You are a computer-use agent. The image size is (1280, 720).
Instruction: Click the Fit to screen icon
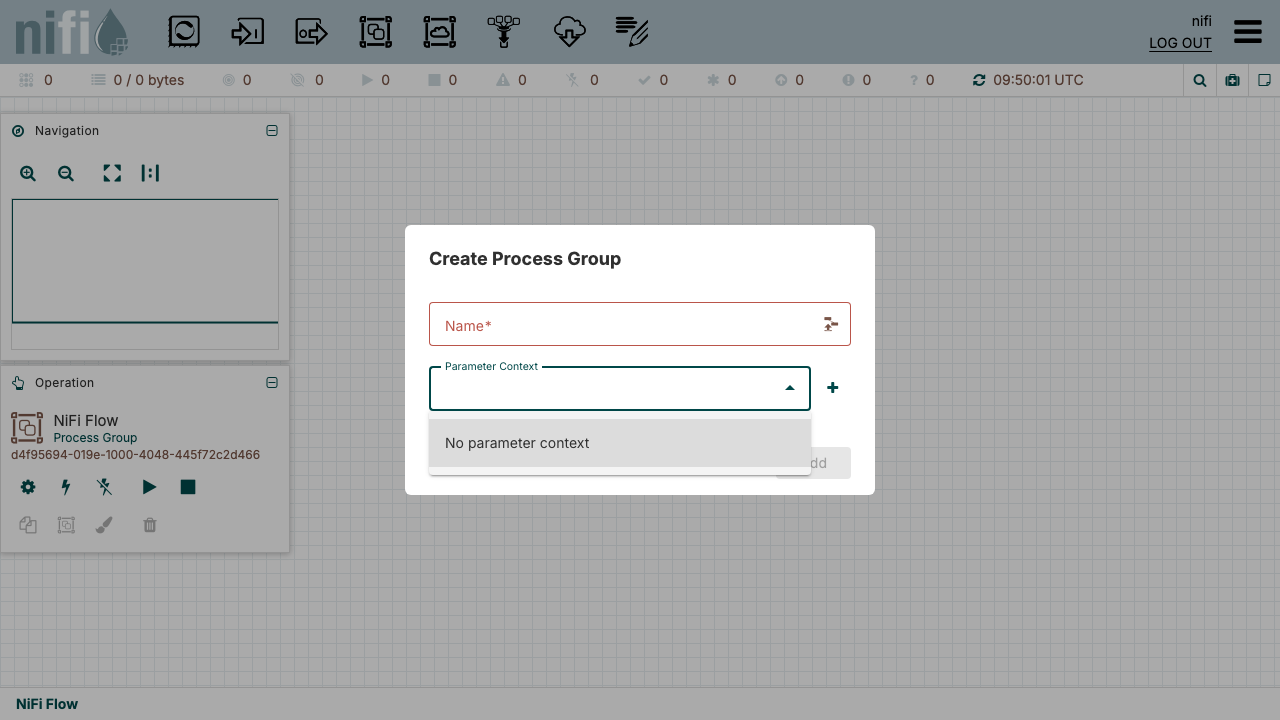[x=112, y=173]
